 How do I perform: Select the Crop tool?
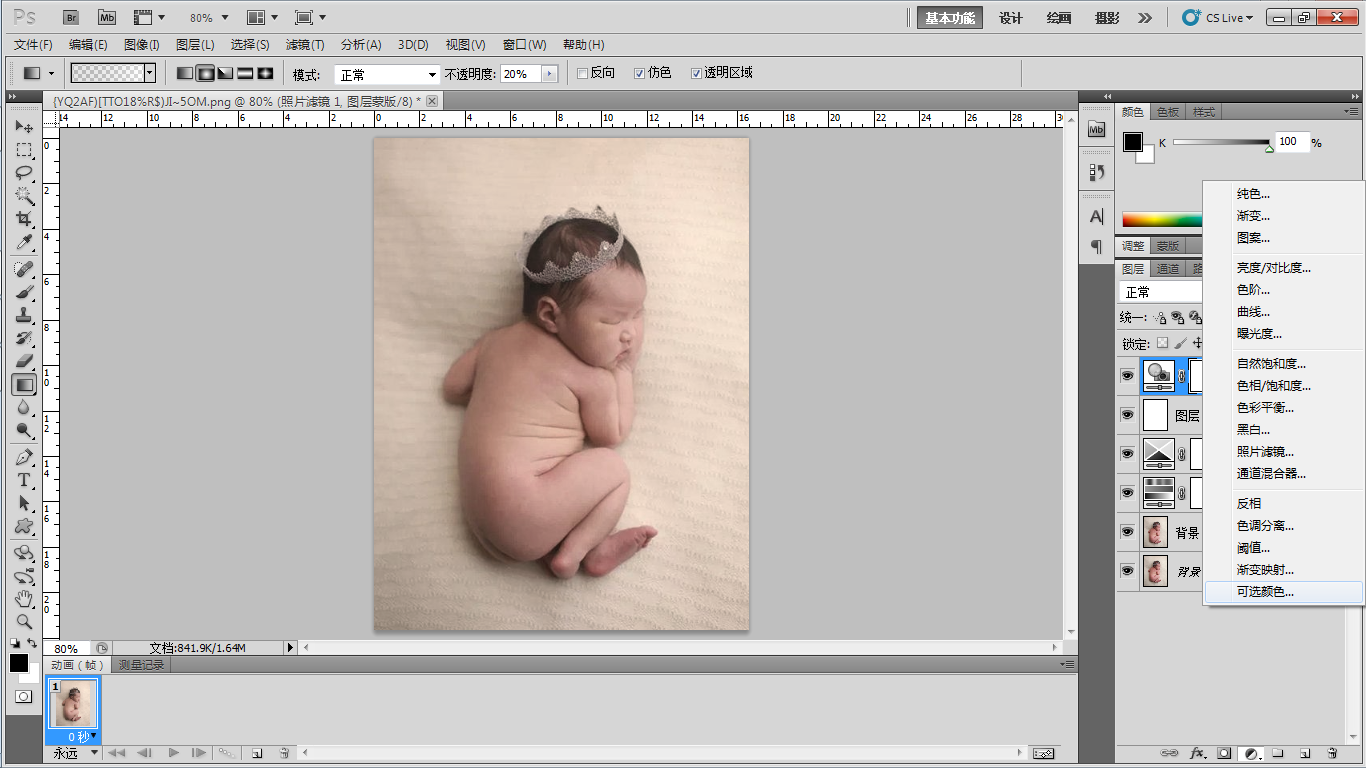24,219
